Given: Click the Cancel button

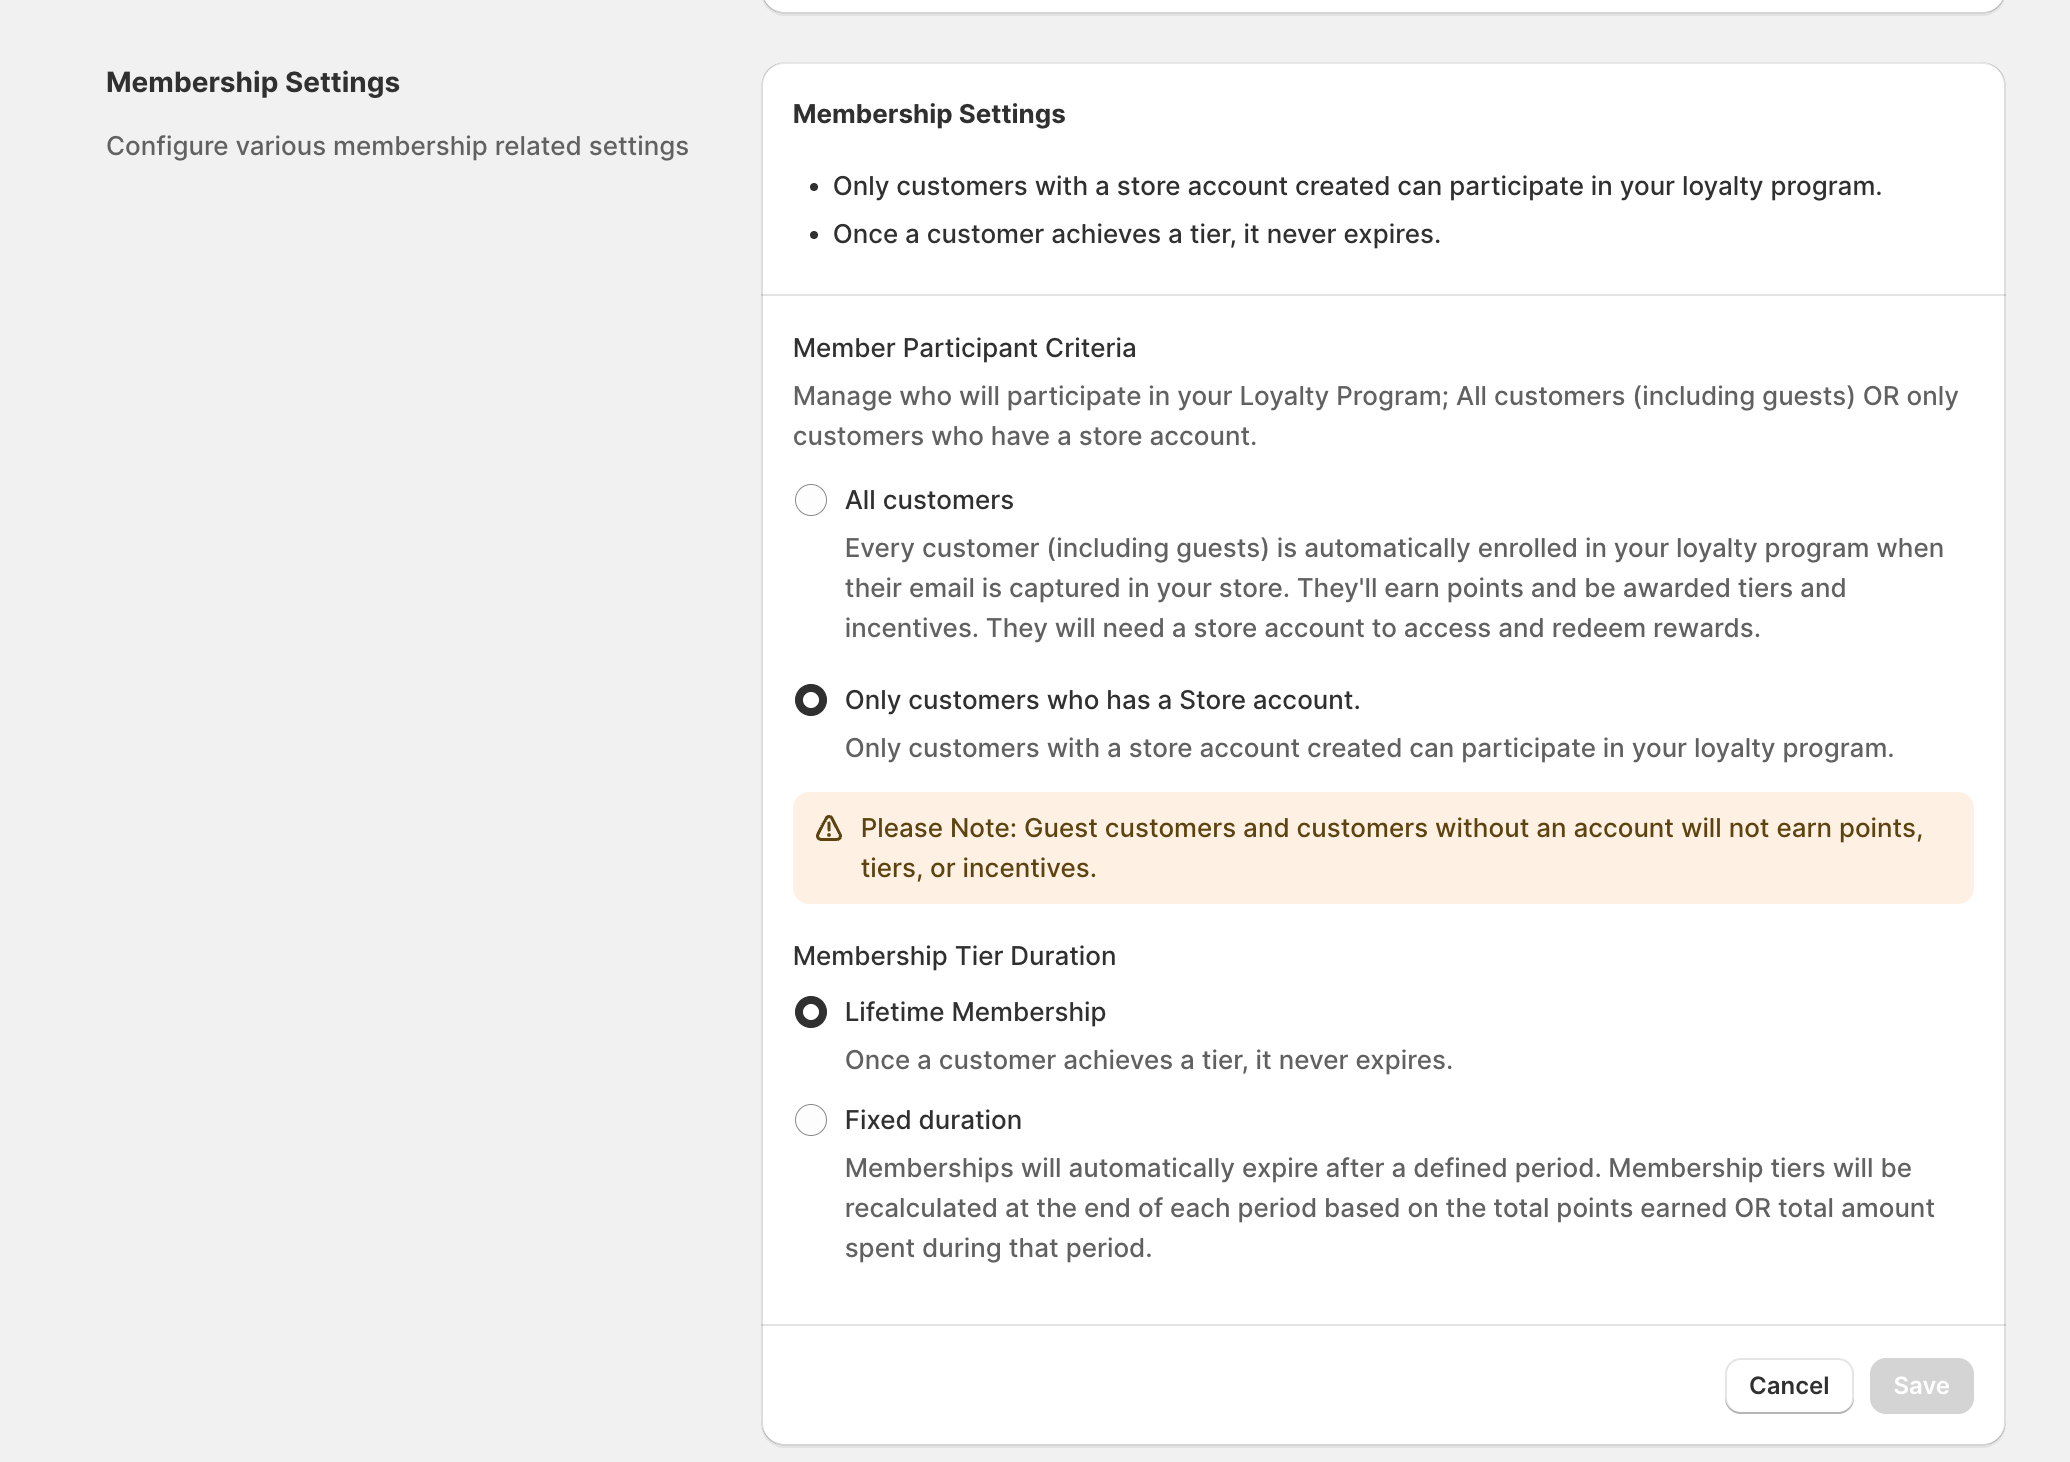Looking at the screenshot, I should coord(1788,1386).
